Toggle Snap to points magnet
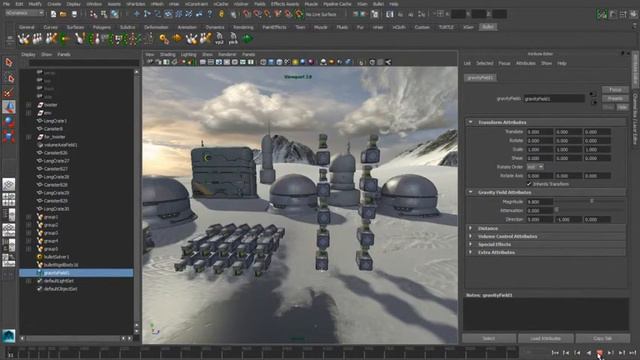640x360 pixels. 267,14
